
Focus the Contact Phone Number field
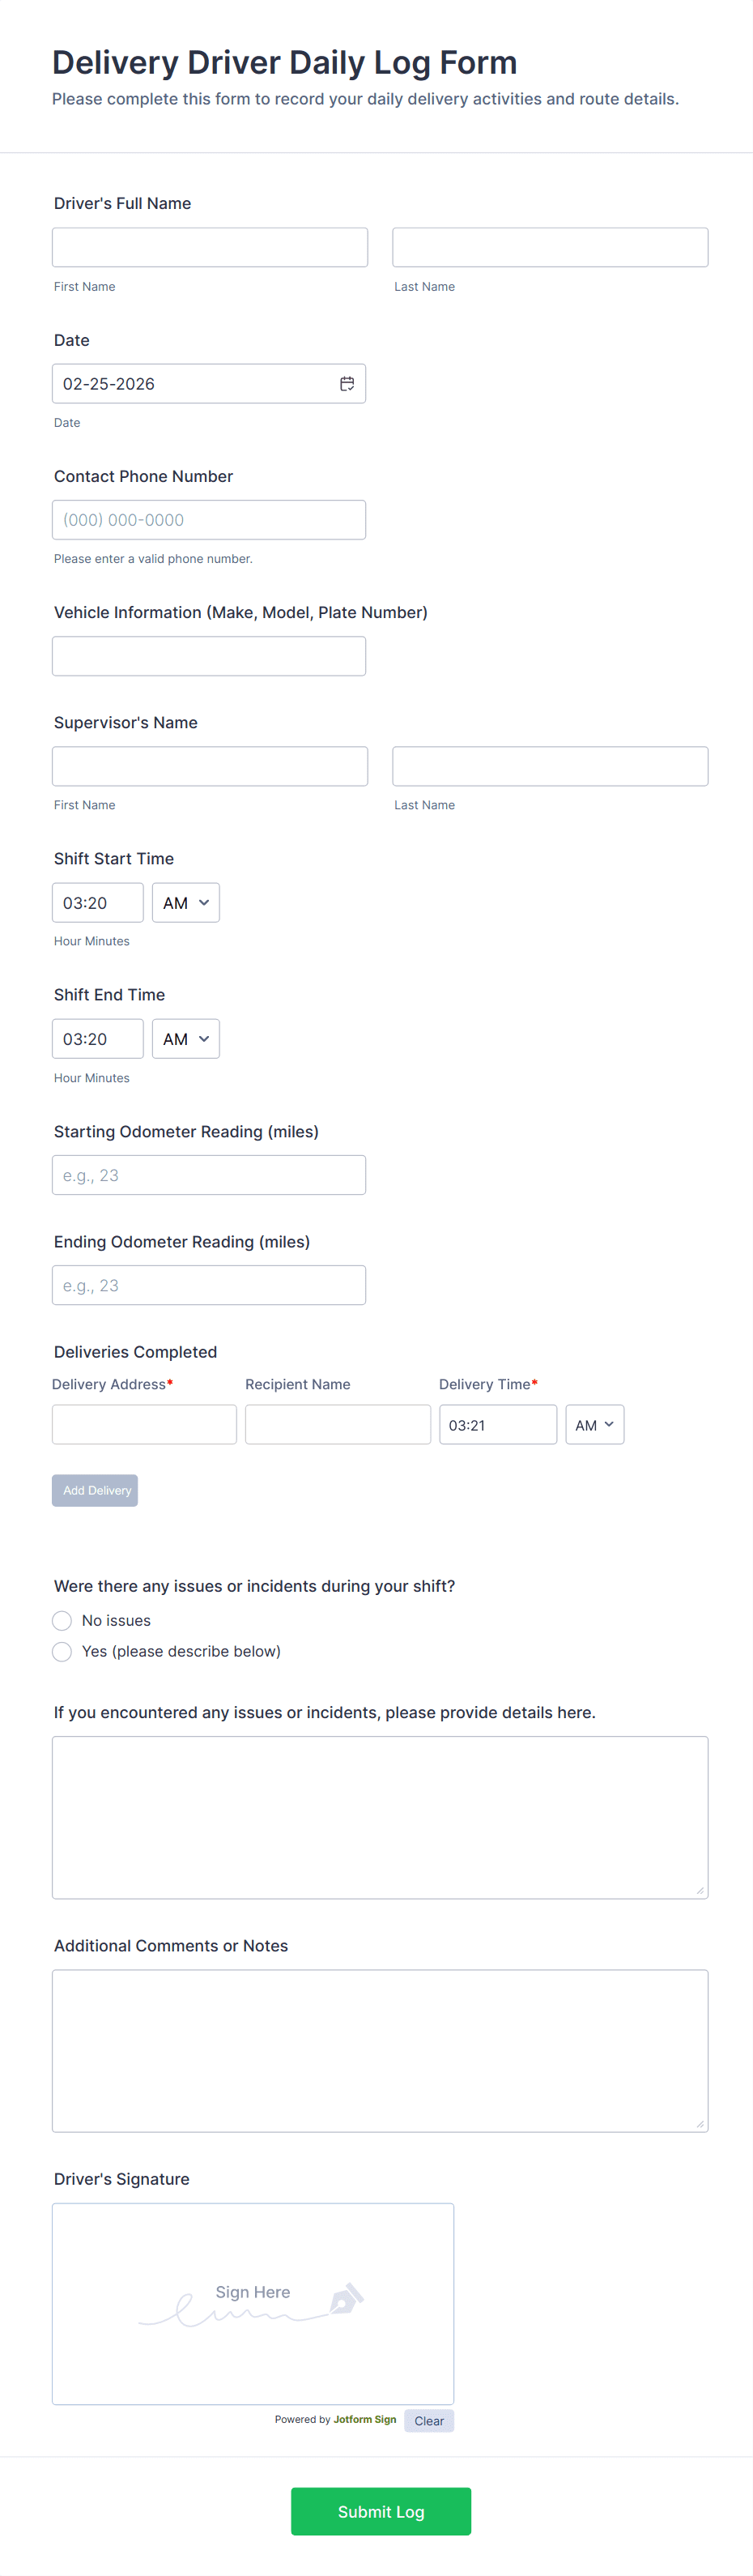click(209, 520)
